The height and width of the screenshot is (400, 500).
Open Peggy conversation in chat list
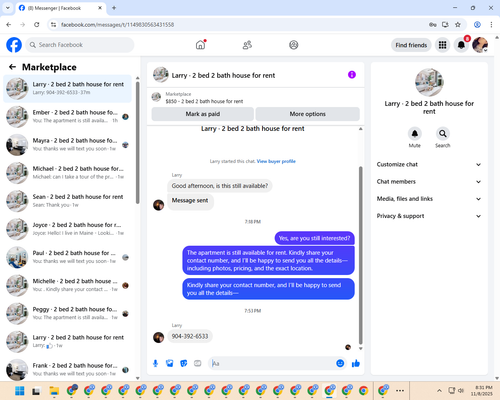tap(68, 313)
